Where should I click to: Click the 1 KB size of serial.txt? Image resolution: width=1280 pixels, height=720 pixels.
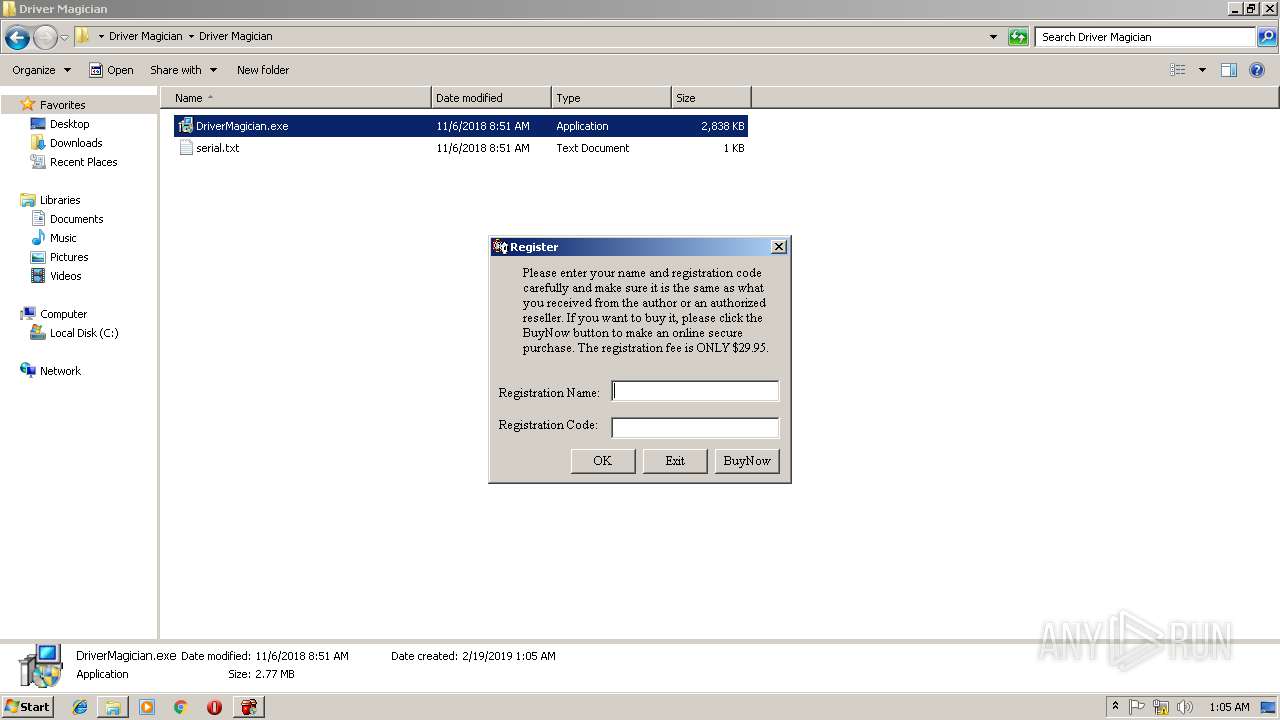tap(734, 148)
